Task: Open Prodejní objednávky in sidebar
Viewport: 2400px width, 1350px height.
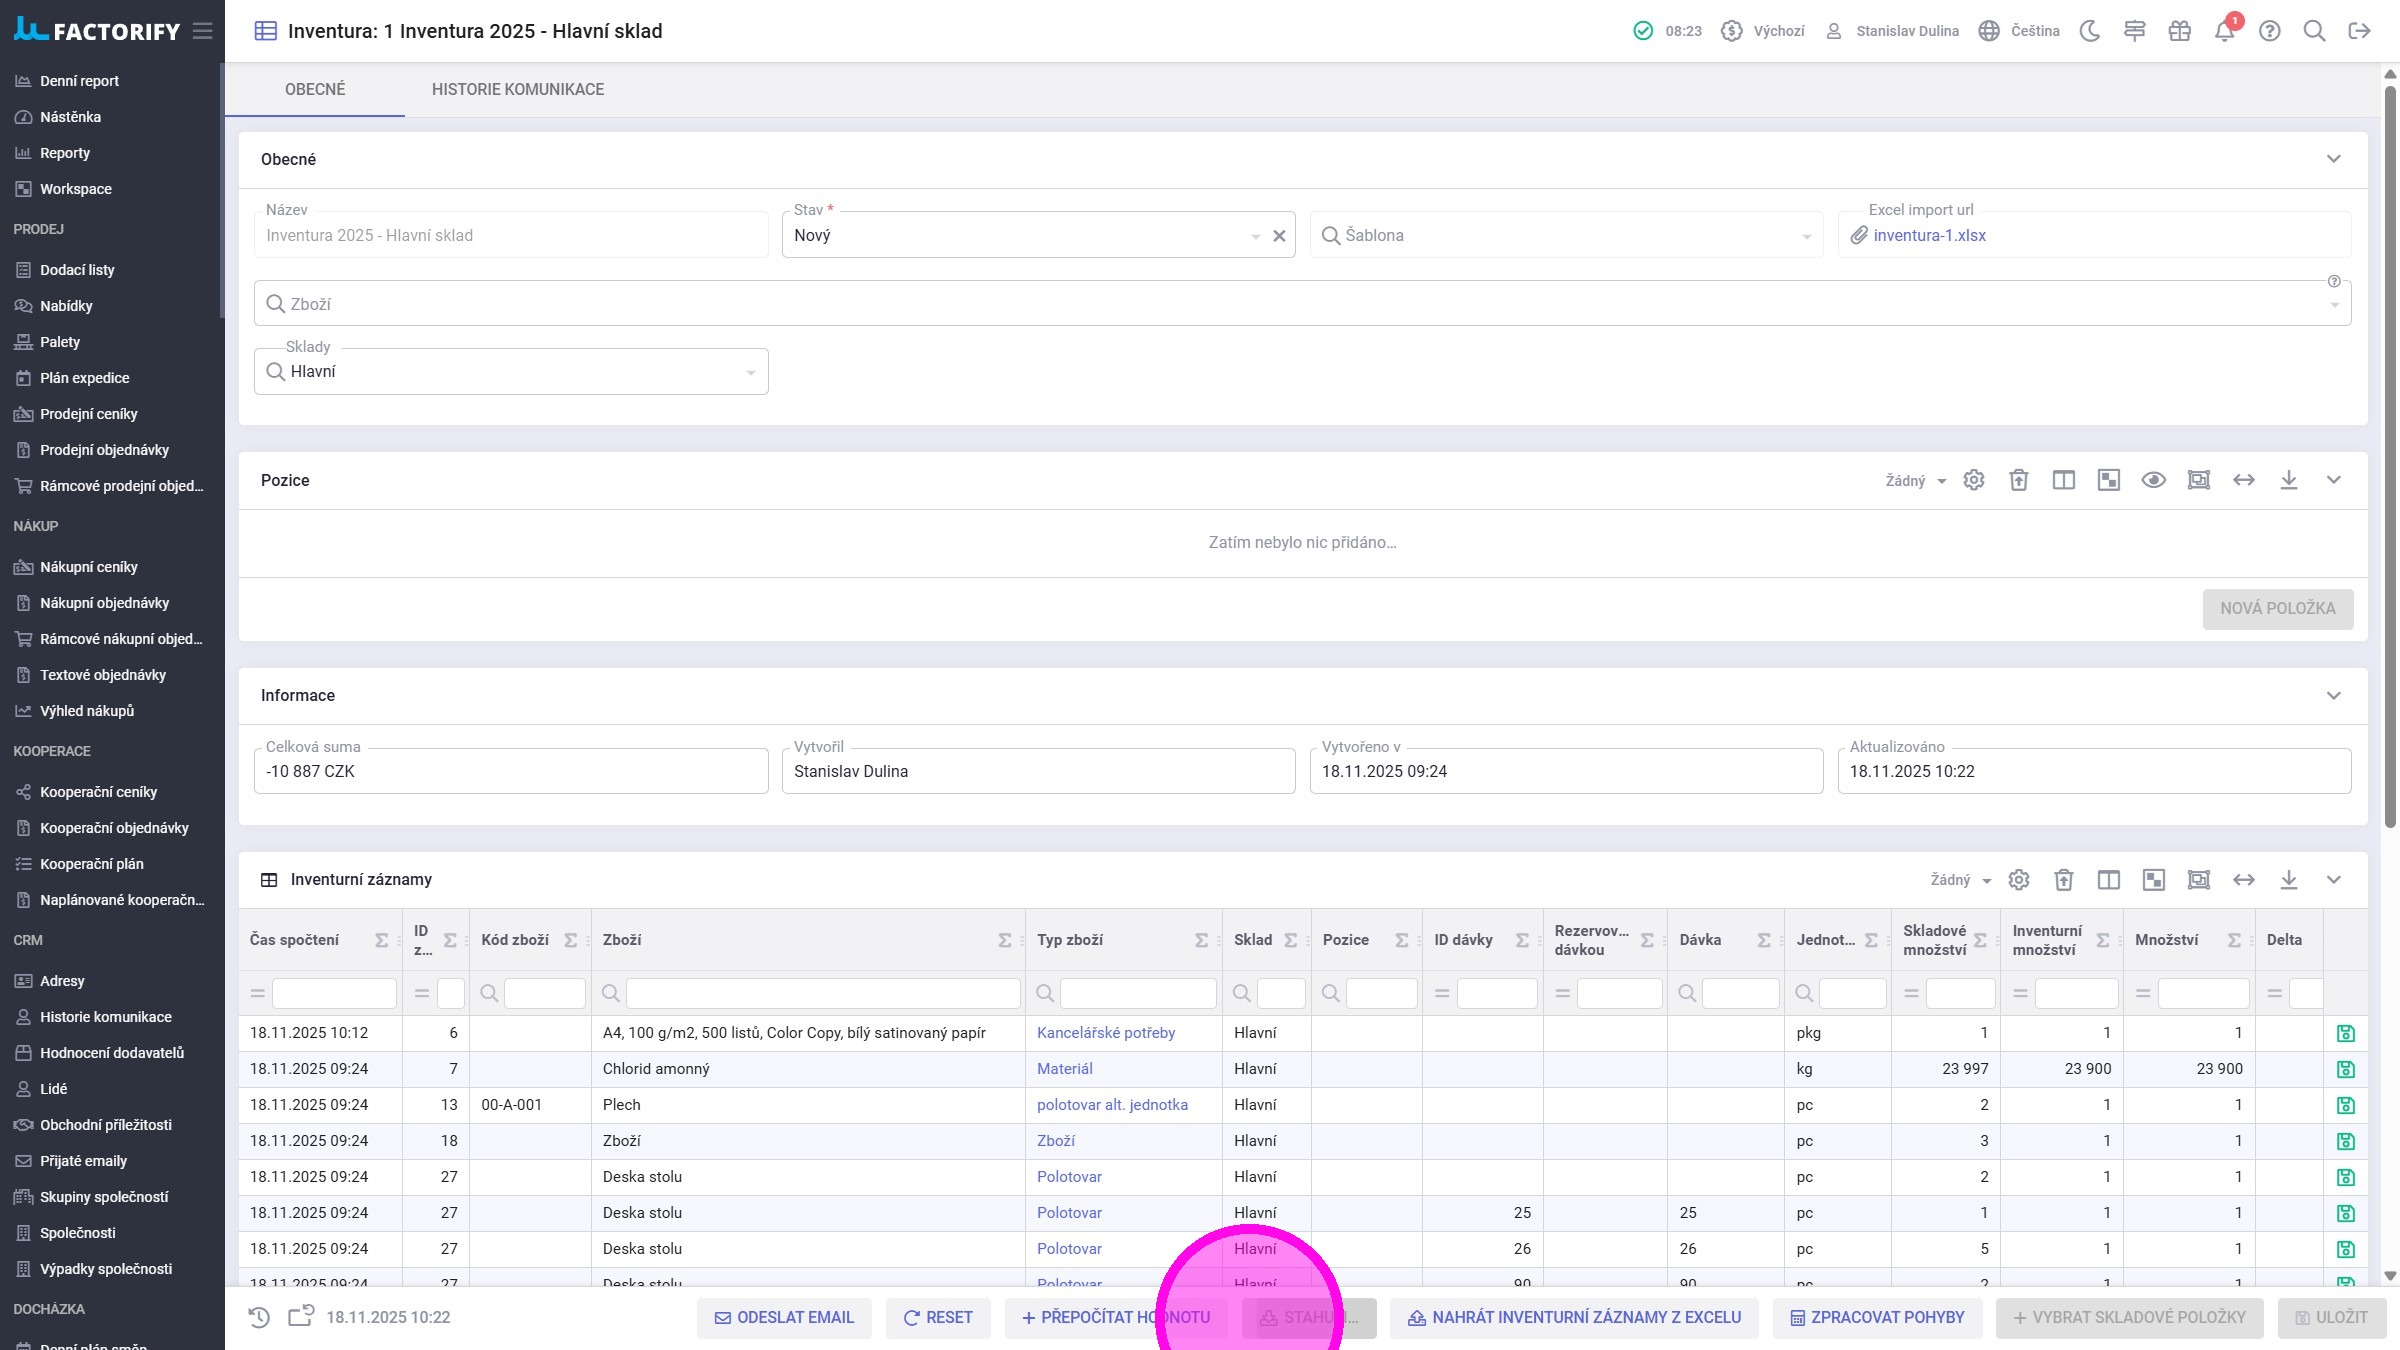Action: pyautogui.click(x=104, y=450)
